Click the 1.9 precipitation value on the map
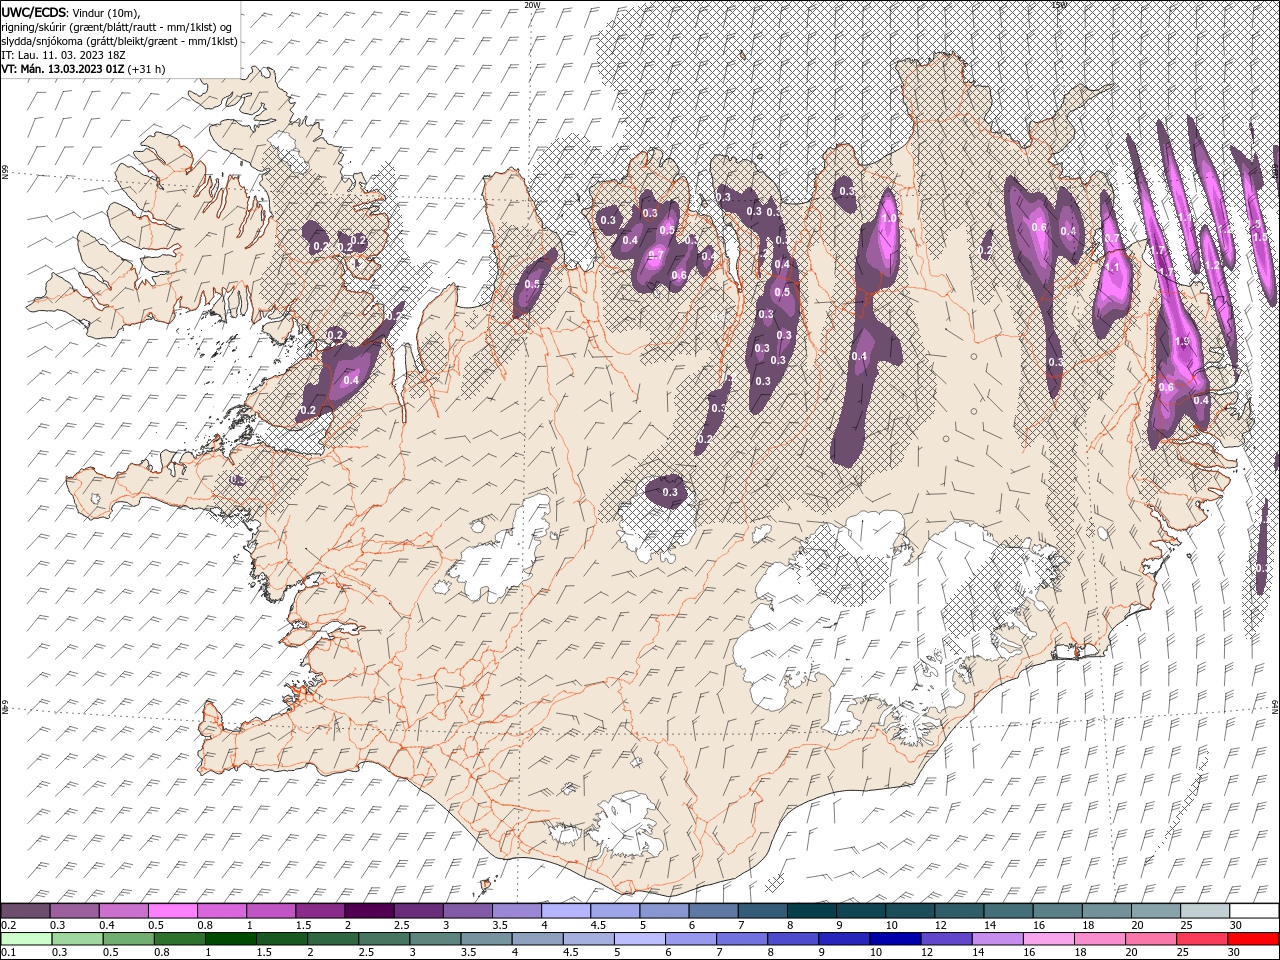The image size is (1280, 960). pyautogui.click(x=1182, y=341)
